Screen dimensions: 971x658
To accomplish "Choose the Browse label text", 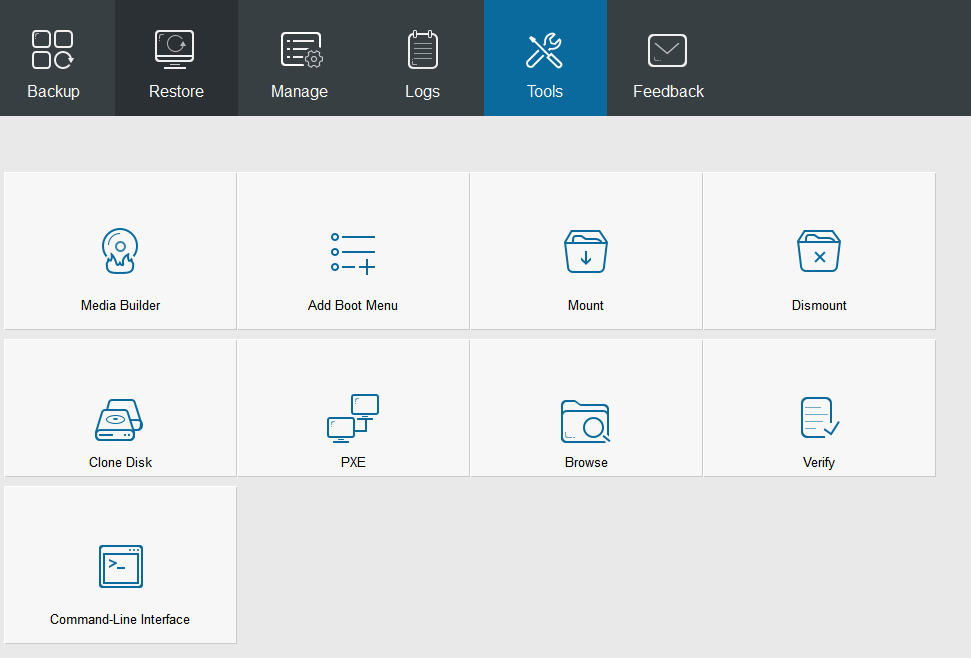I will (x=586, y=462).
